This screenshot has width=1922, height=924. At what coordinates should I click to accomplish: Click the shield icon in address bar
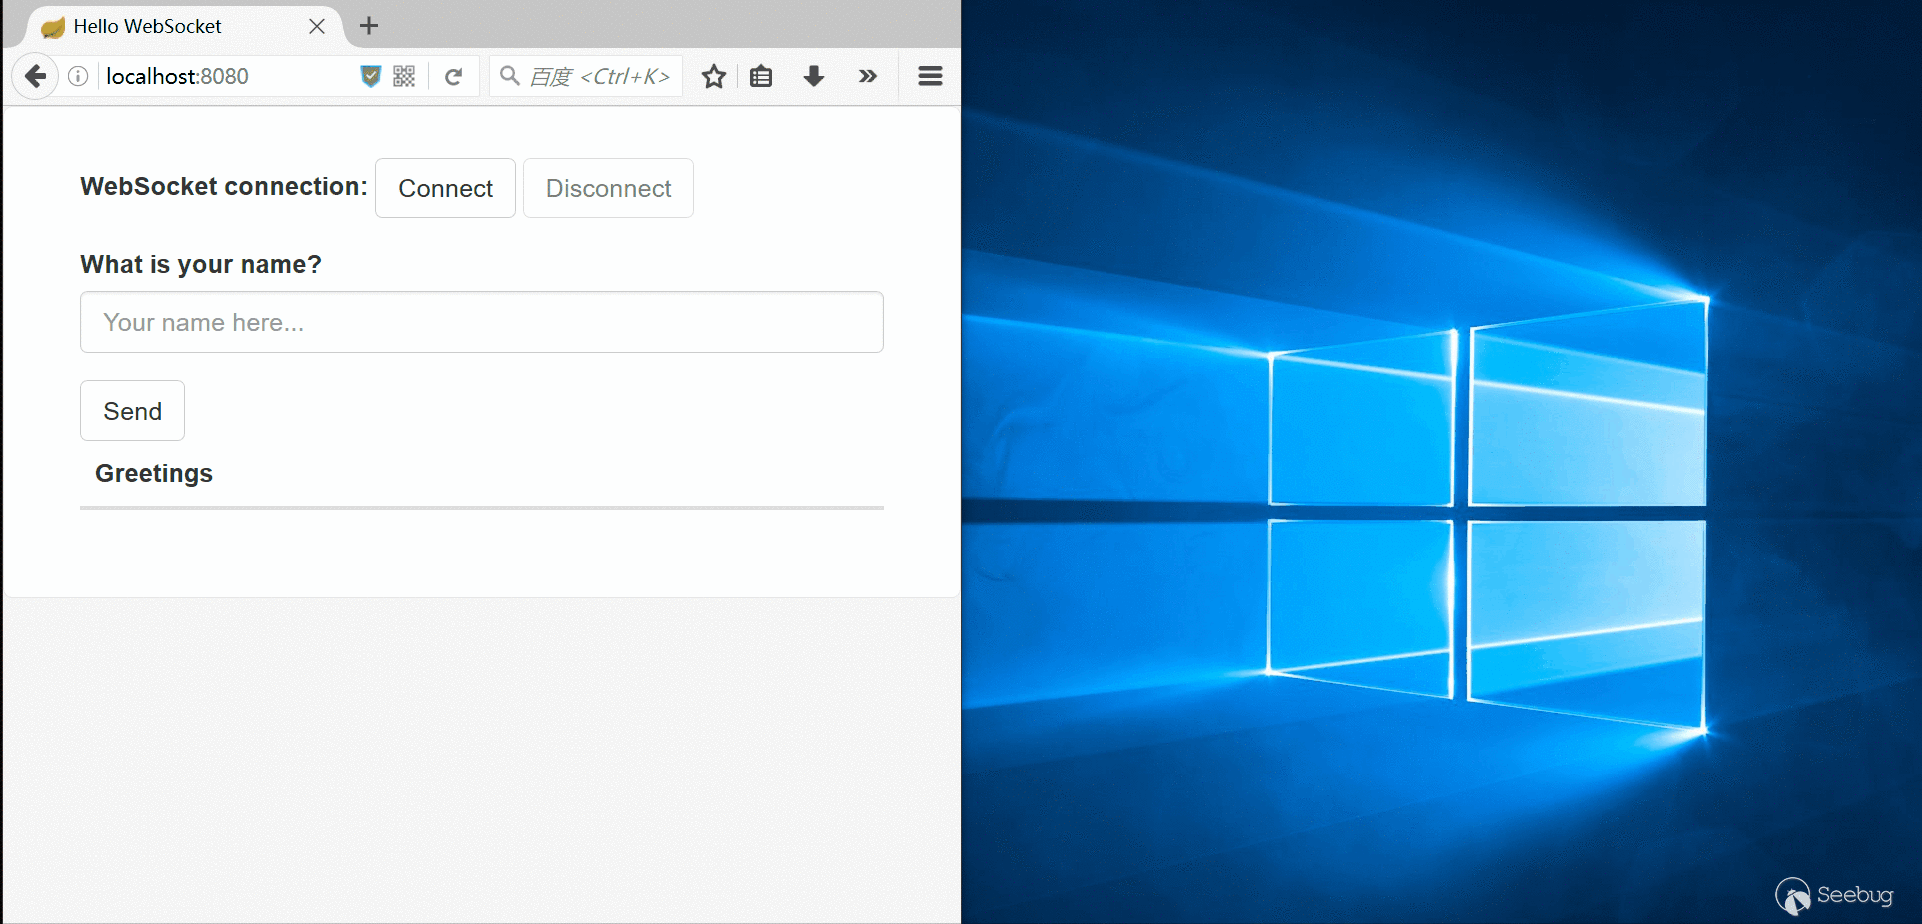point(370,76)
